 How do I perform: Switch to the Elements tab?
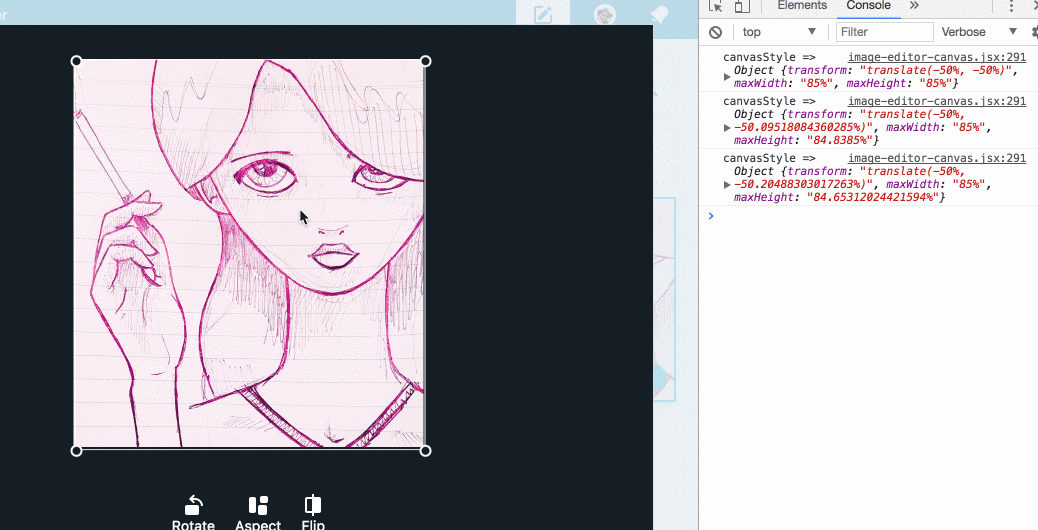tap(802, 6)
